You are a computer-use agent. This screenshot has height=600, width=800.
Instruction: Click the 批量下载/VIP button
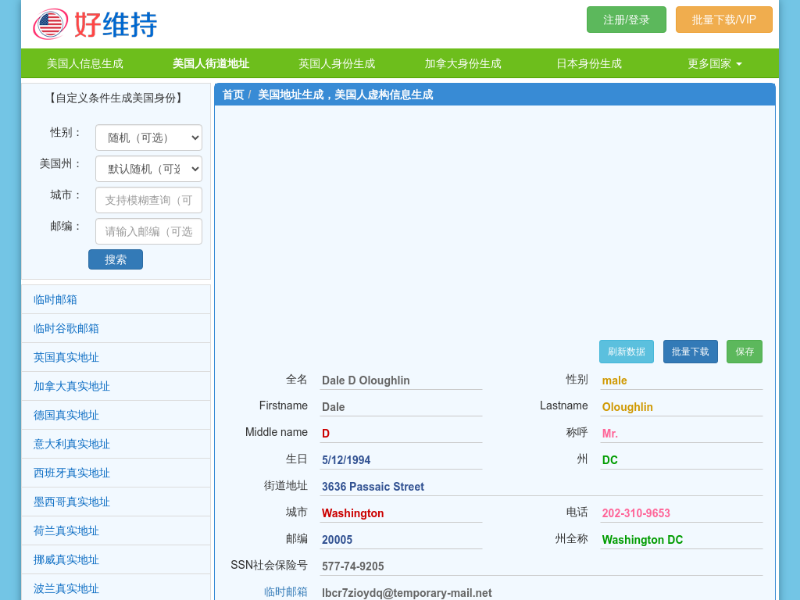(x=723, y=20)
